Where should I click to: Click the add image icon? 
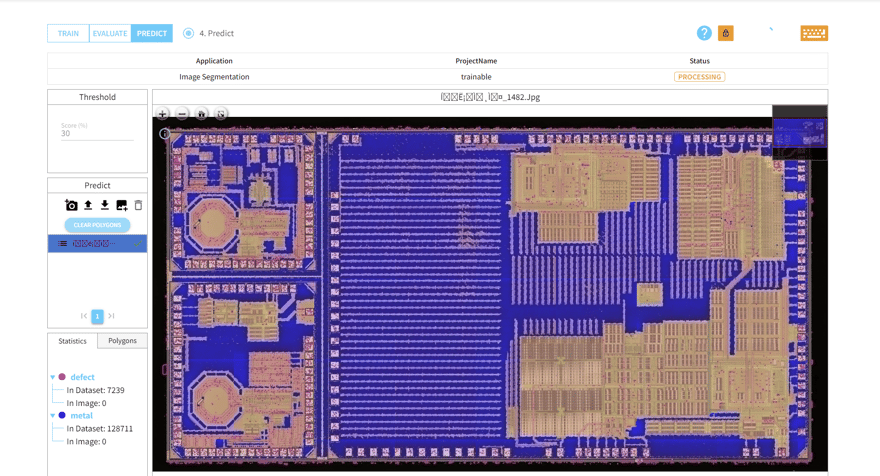point(121,205)
